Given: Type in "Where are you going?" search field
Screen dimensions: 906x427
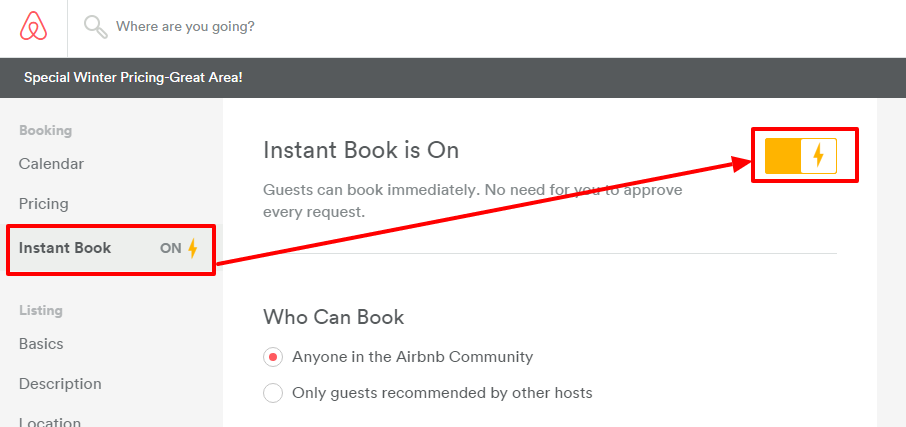Looking at the screenshot, I should (185, 26).
